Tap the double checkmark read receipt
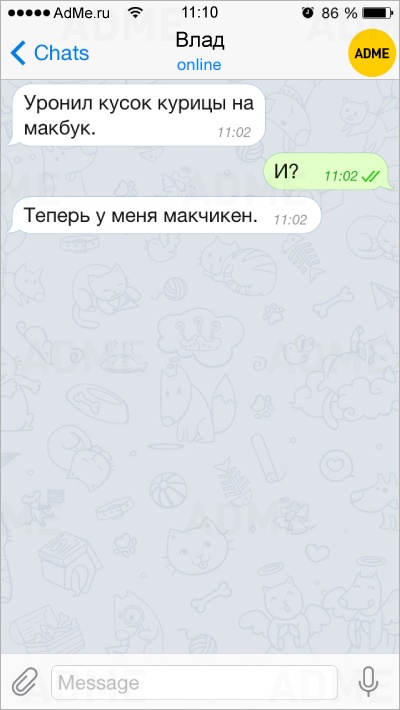Viewport: 400px width, 710px height. [x=371, y=176]
